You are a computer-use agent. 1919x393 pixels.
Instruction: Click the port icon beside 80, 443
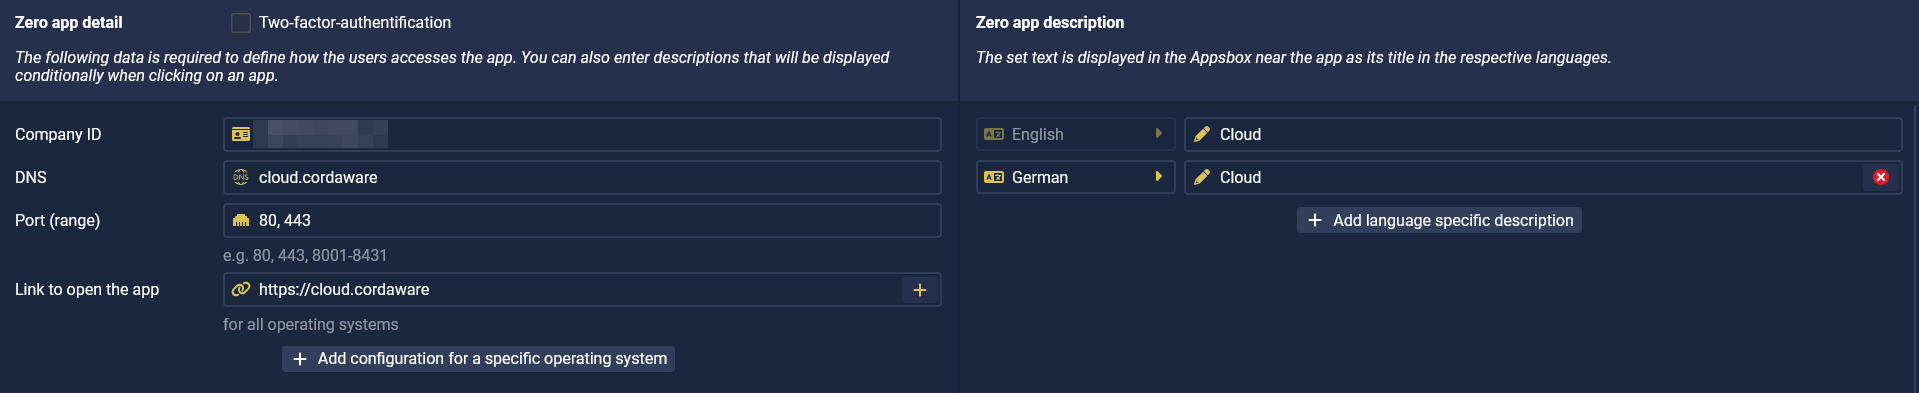241,220
